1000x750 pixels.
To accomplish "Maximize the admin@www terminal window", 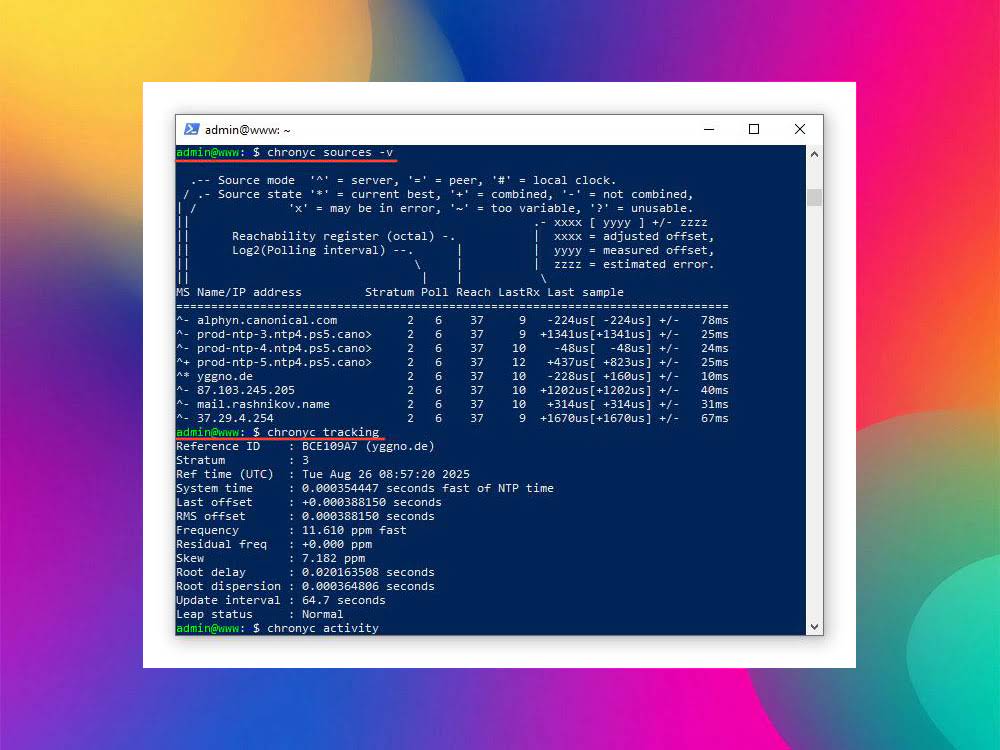I will [x=754, y=129].
